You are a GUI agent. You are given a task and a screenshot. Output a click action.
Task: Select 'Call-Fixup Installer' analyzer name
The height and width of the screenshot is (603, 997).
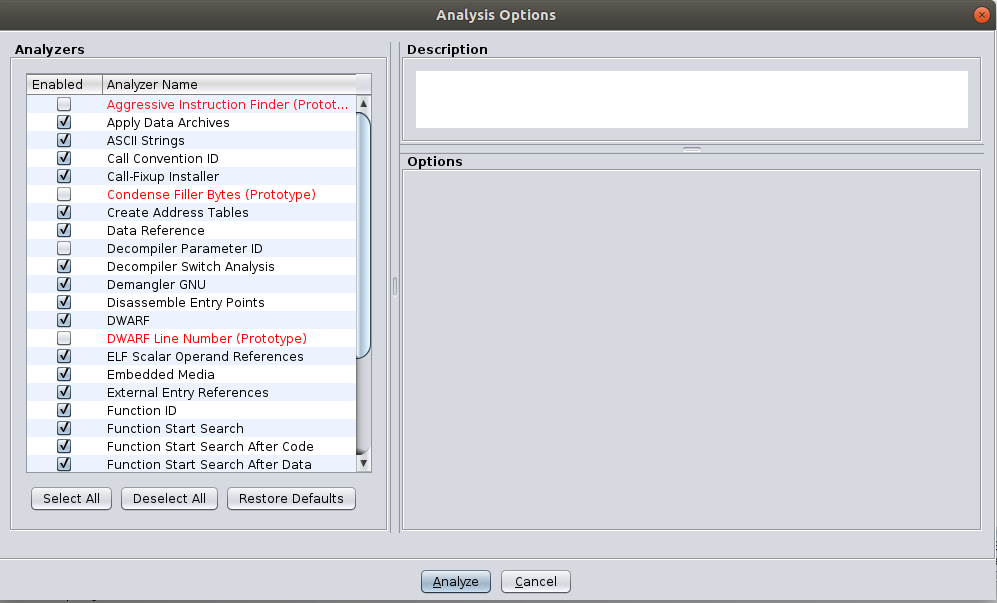point(163,176)
